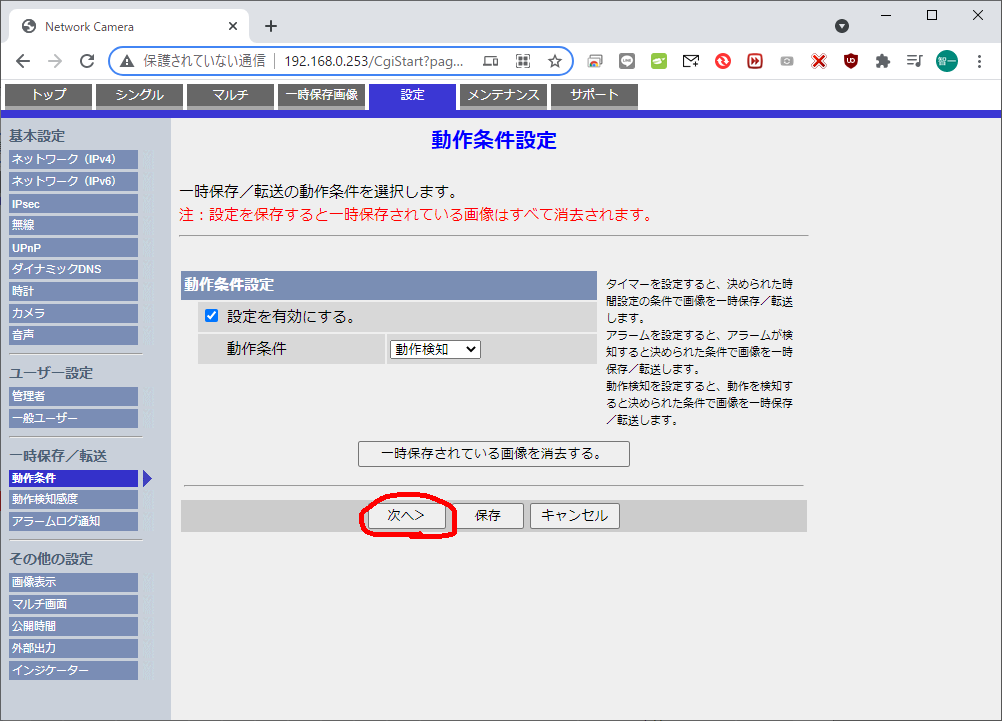
Task: Click the uBlock Origin shield icon
Action: [850, 61]
